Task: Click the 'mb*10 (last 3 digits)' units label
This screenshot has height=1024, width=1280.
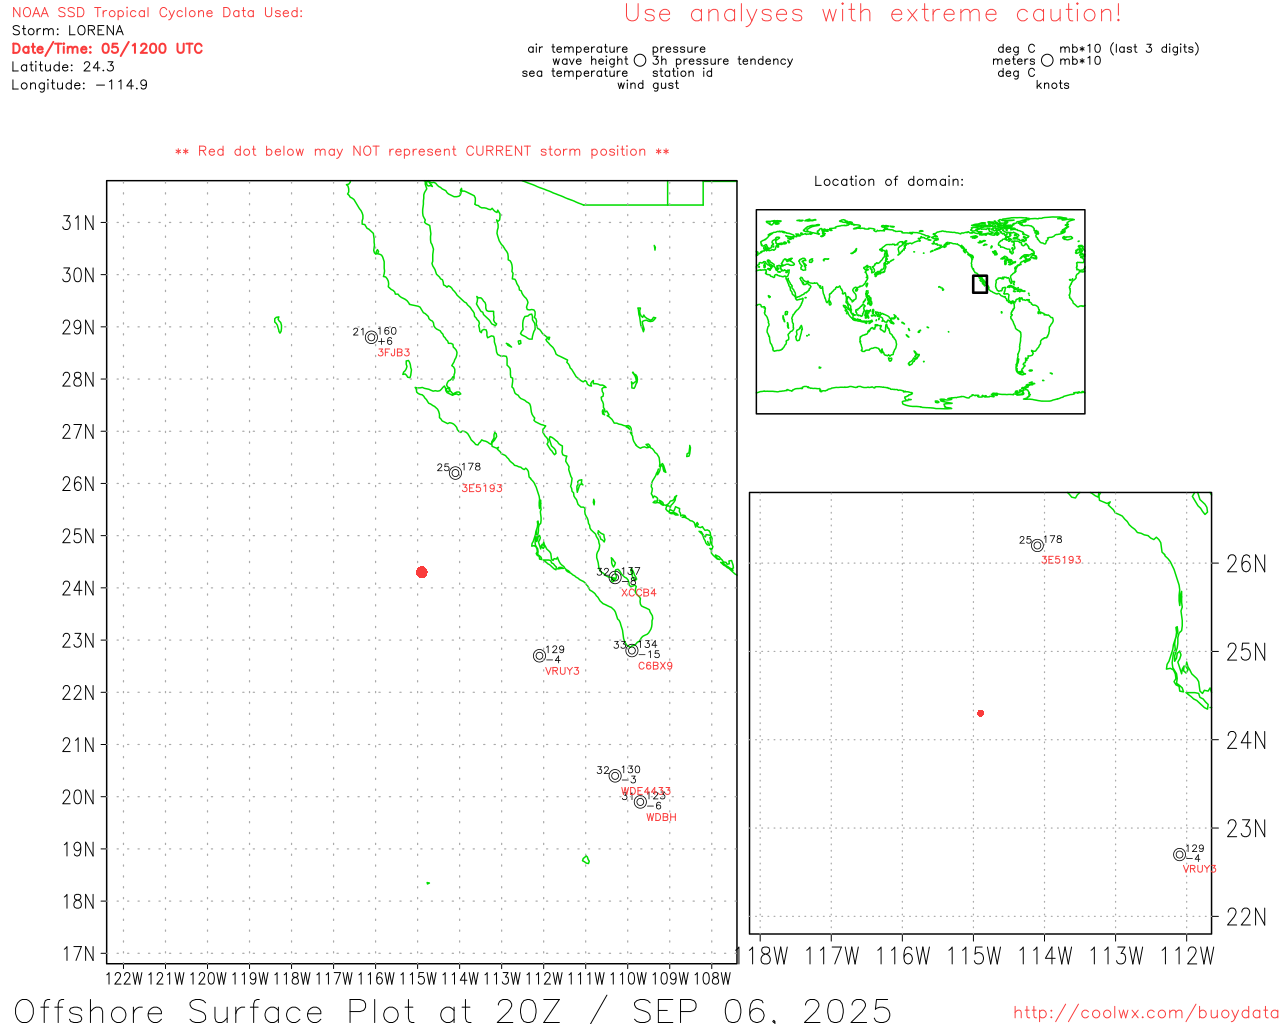Action: (x=1129, y=49)
